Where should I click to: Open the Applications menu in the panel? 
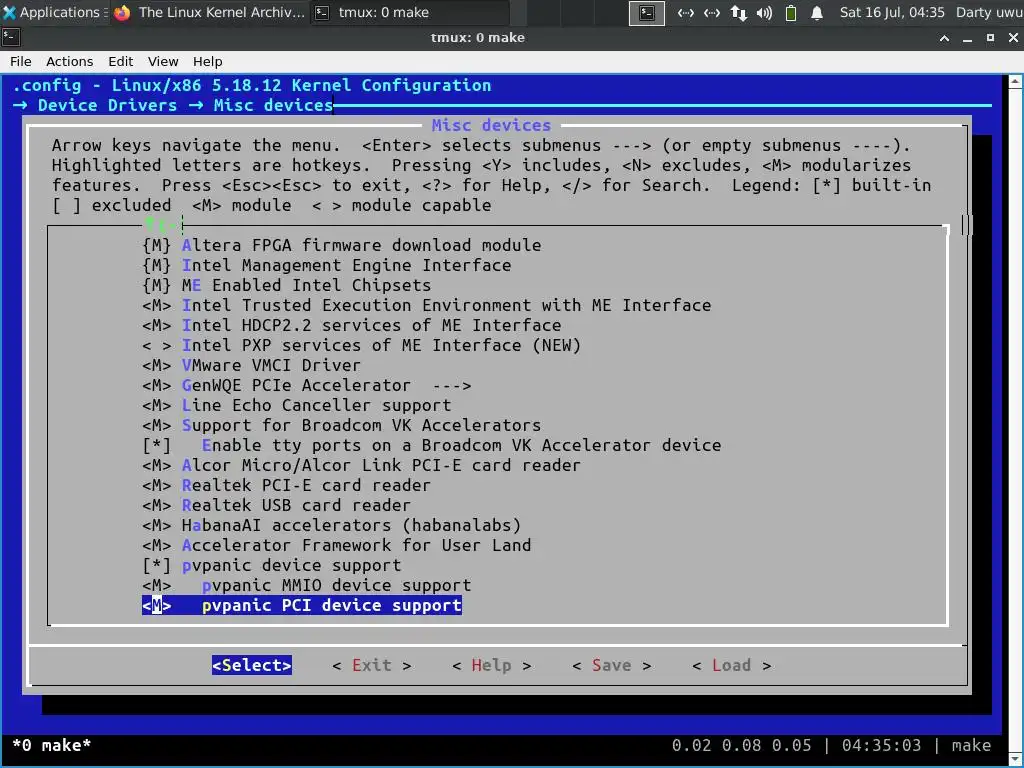pyautogui.click(x=54, y=12)
